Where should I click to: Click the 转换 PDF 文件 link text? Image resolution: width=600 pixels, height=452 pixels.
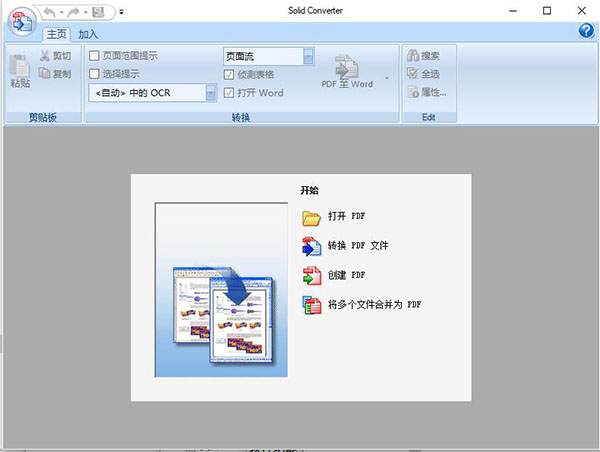(358, 245)
